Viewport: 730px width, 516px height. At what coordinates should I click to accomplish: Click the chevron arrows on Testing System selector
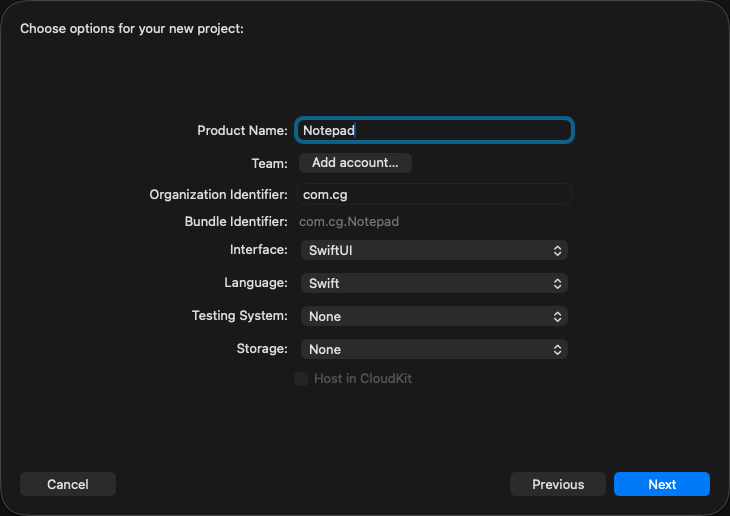(x=558, y=316)
